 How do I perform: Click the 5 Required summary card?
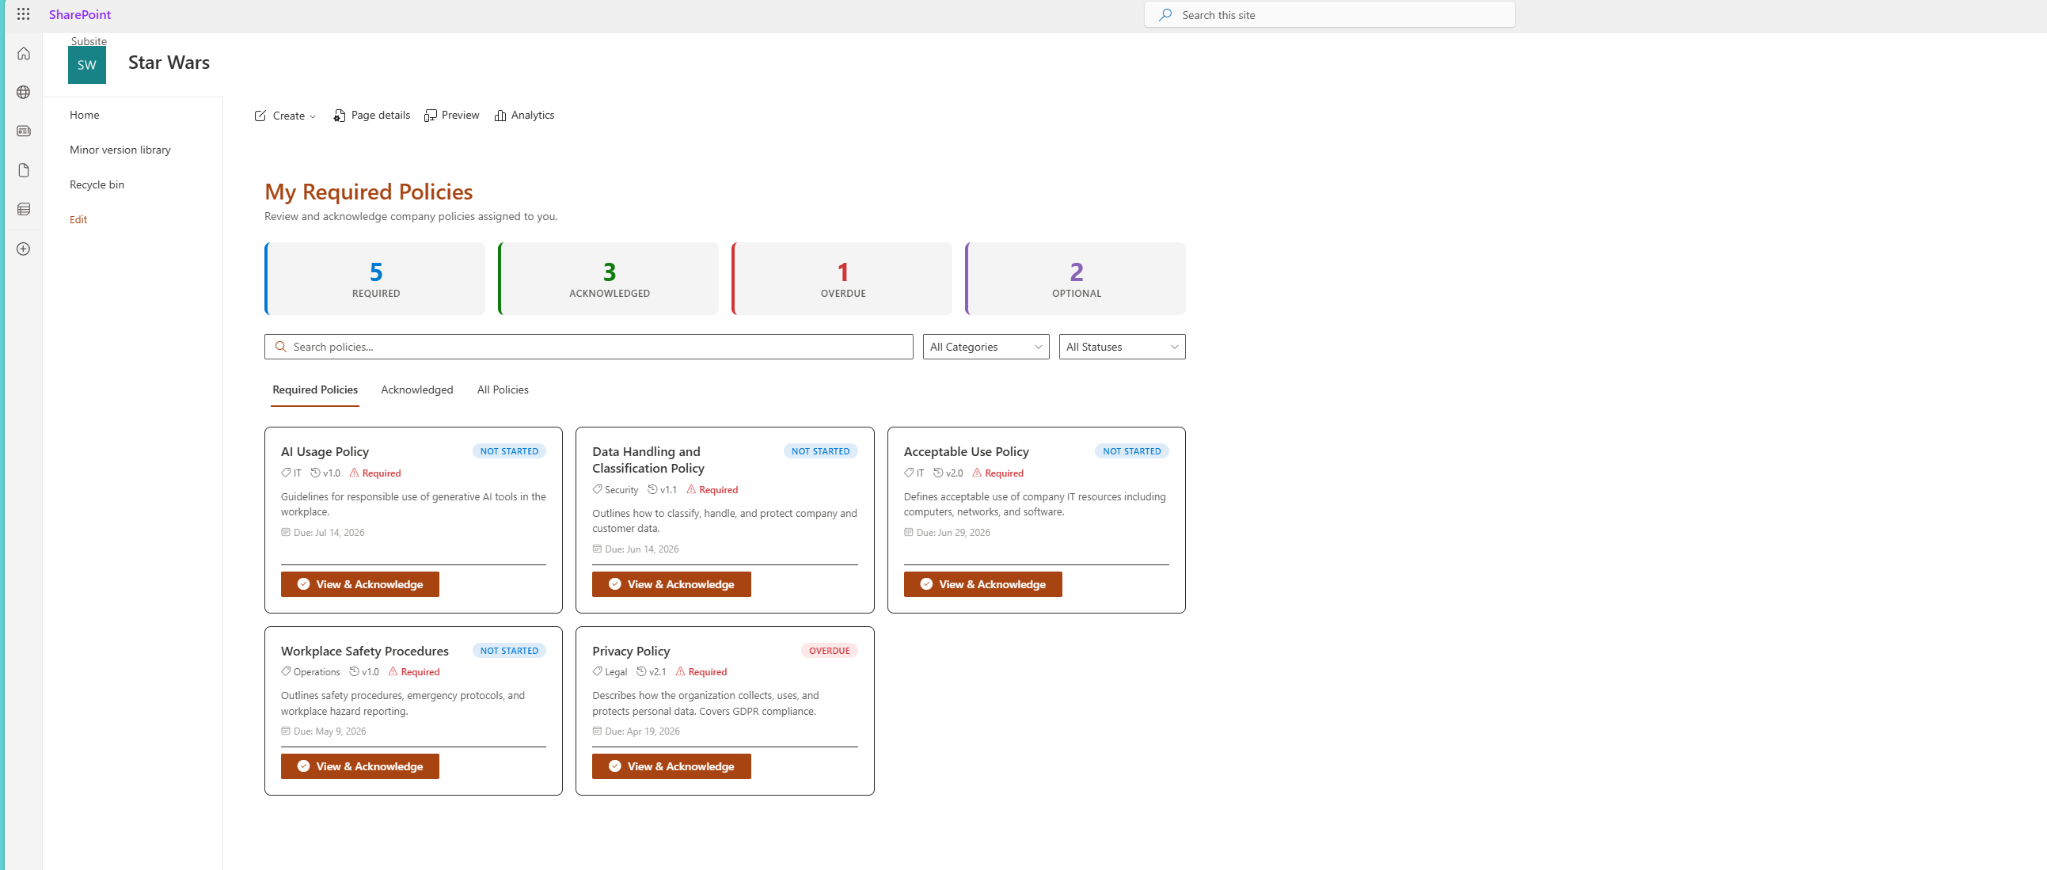pyautogui.click(x=375, y=279)
